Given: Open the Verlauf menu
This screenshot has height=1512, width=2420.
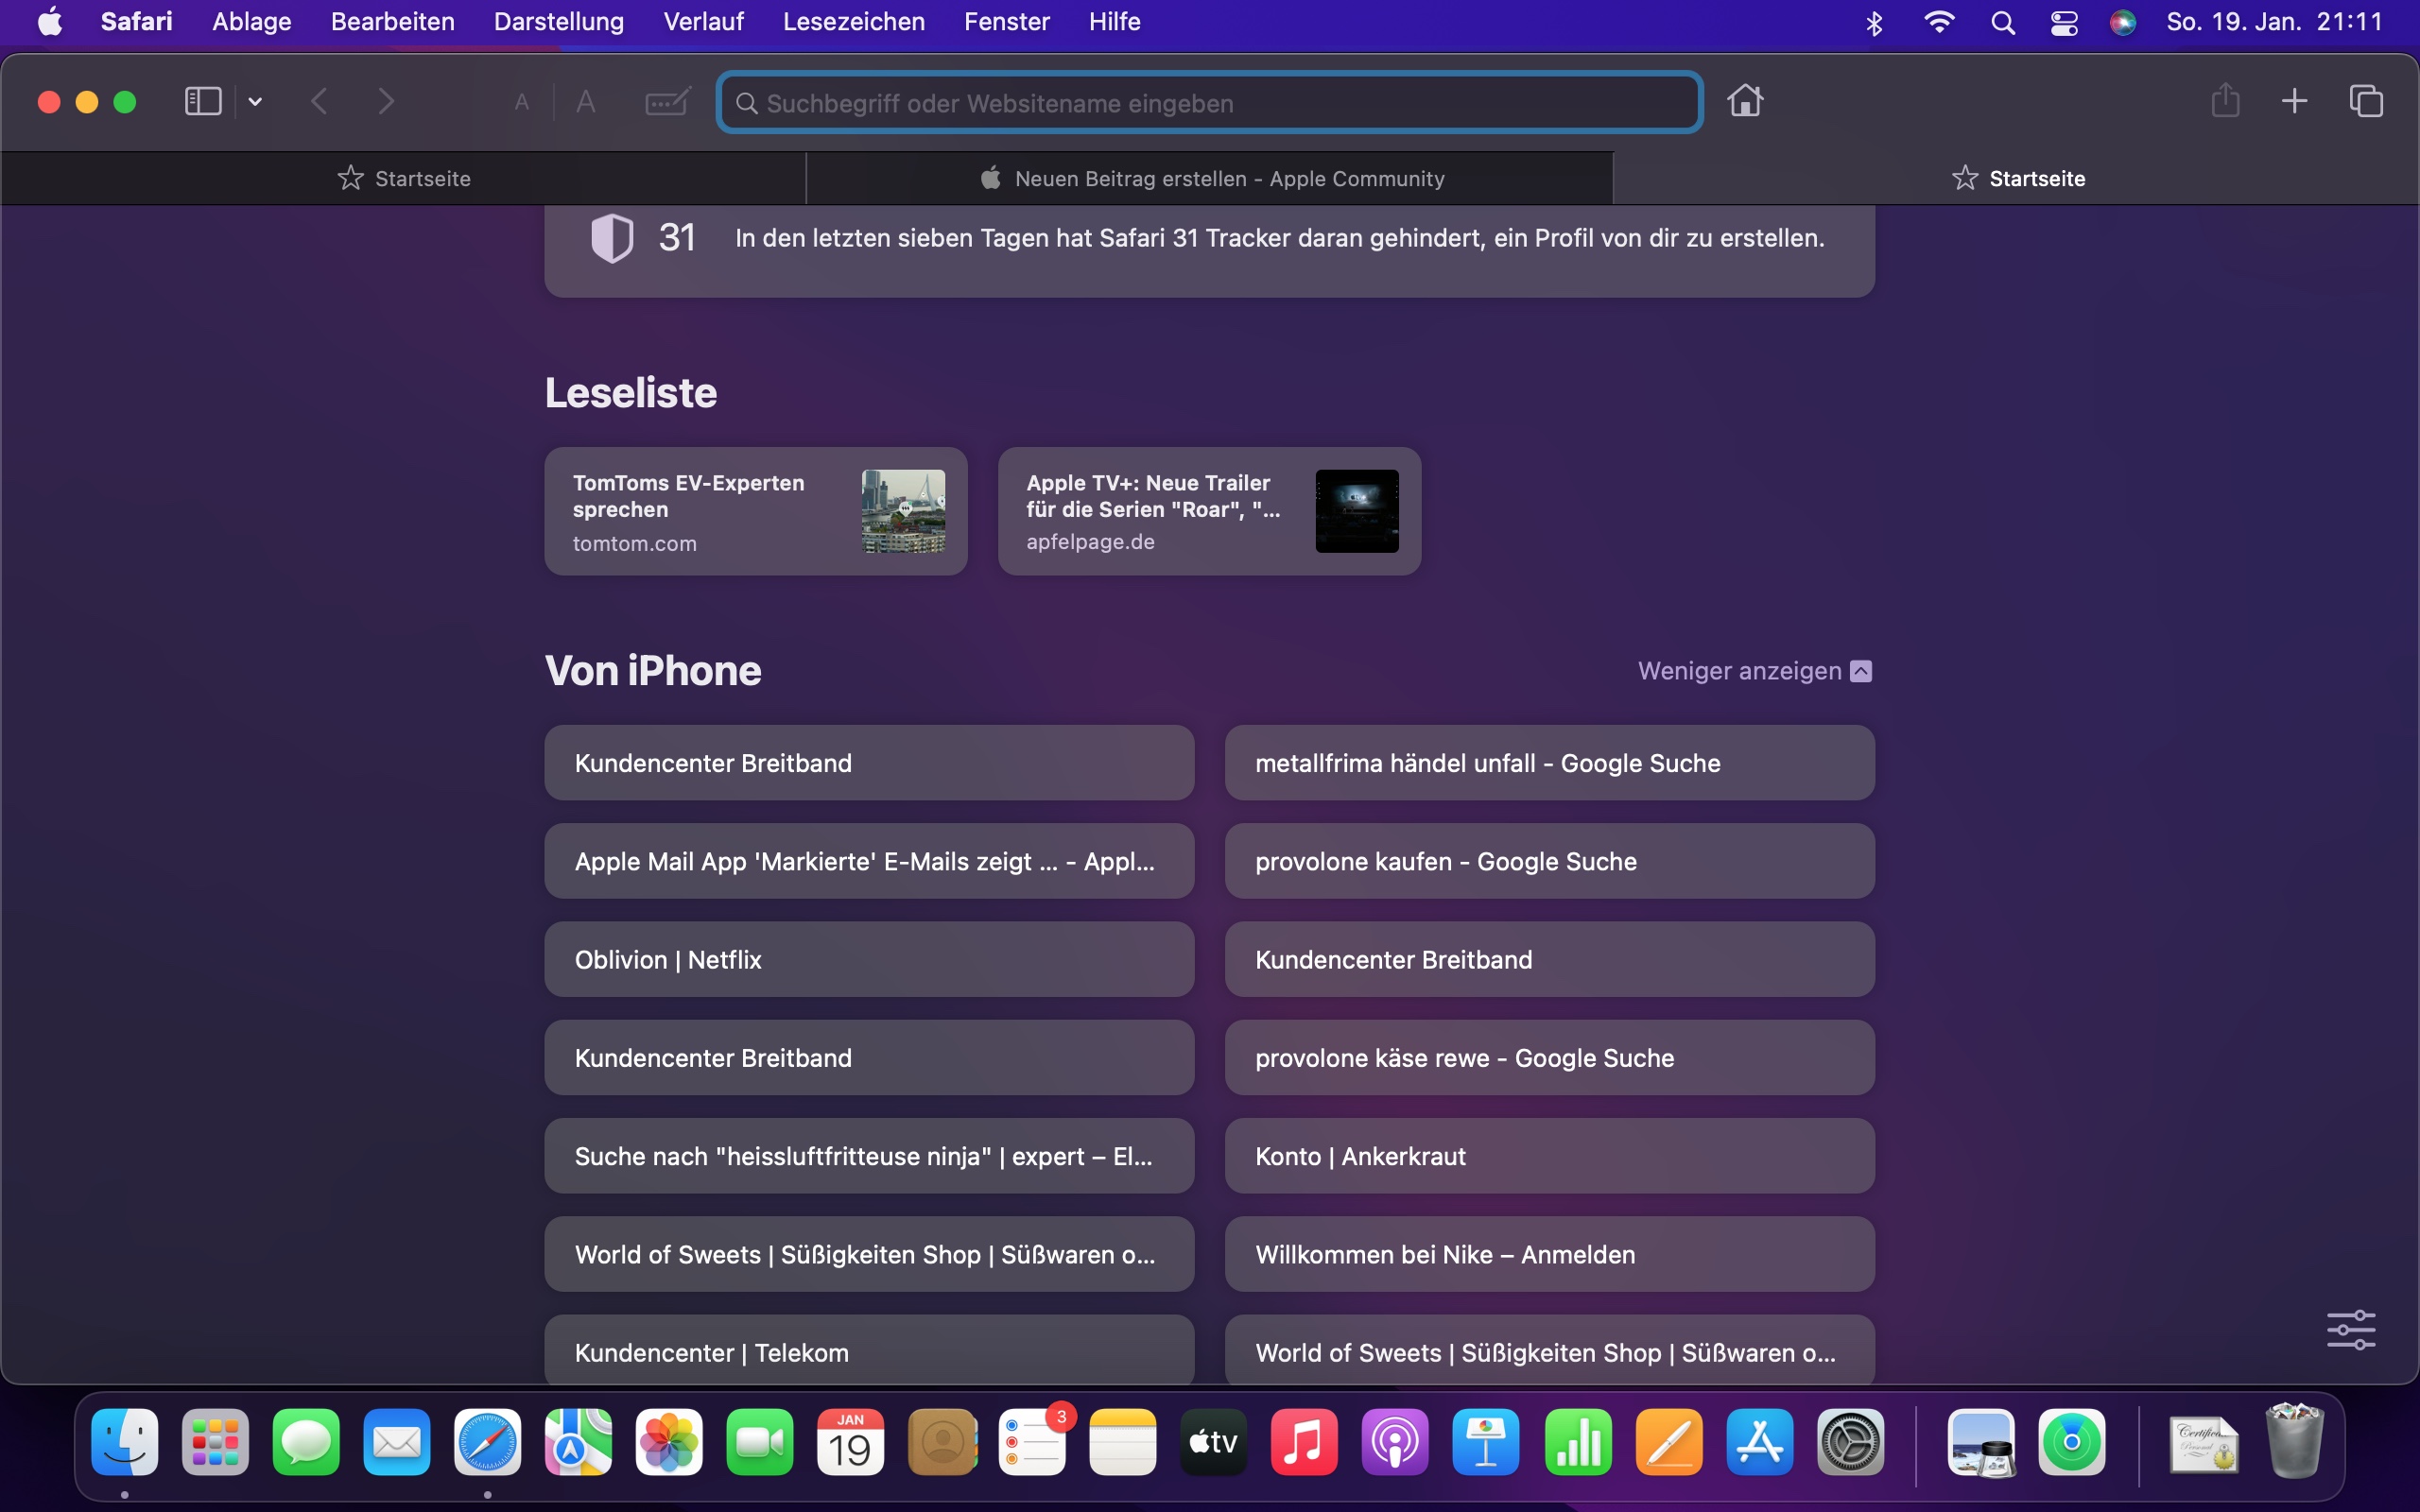Looking at the screenshot, I should coord(703,22).
